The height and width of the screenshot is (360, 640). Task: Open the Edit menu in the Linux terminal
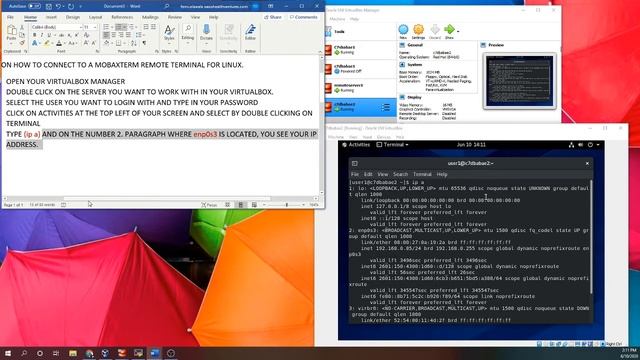[x=368, y=174]
